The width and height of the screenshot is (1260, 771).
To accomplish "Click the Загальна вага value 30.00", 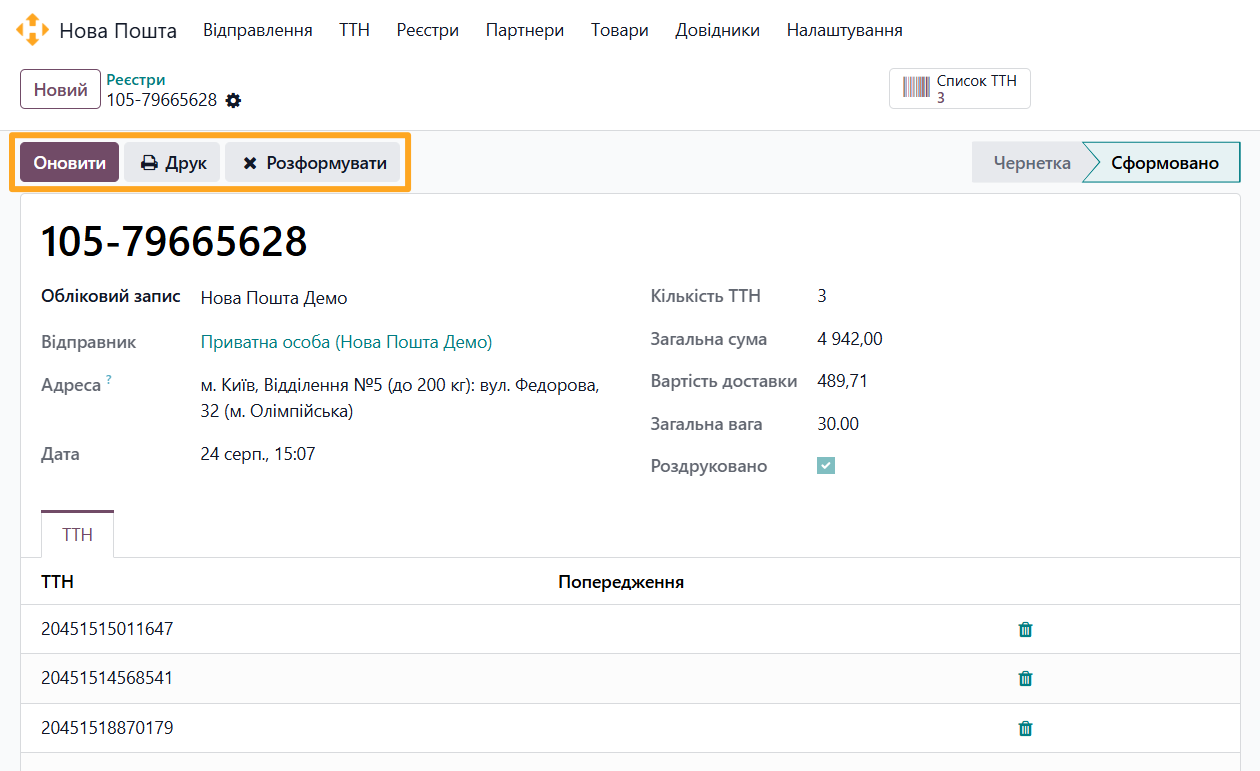I will (x=838, y=424).
